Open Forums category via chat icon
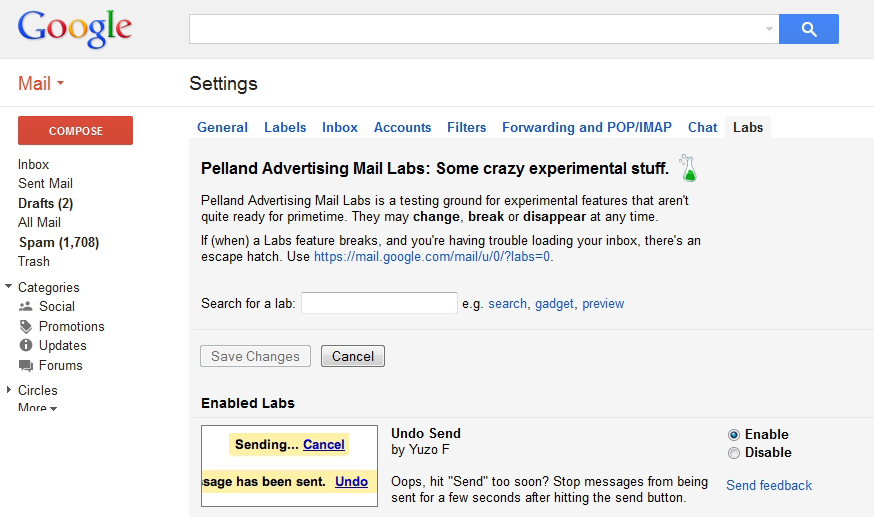This screenshot has height=517, width=874. 26,366
